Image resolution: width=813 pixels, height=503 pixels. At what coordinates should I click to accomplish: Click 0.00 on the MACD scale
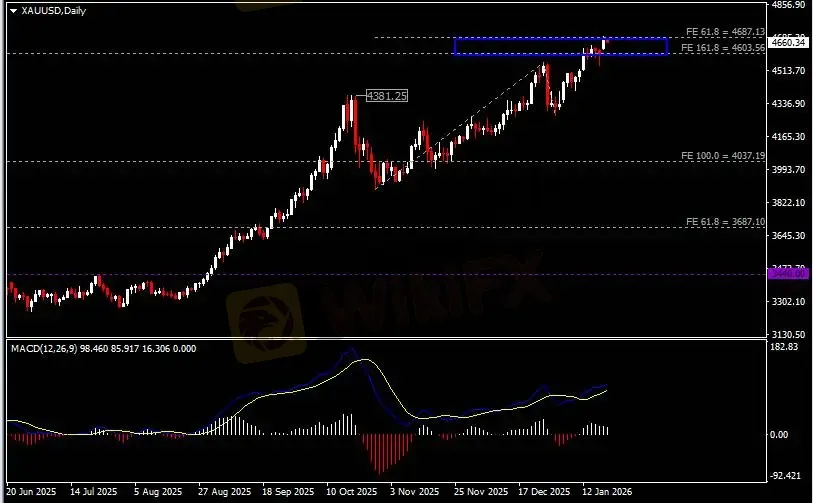[779, 435]
